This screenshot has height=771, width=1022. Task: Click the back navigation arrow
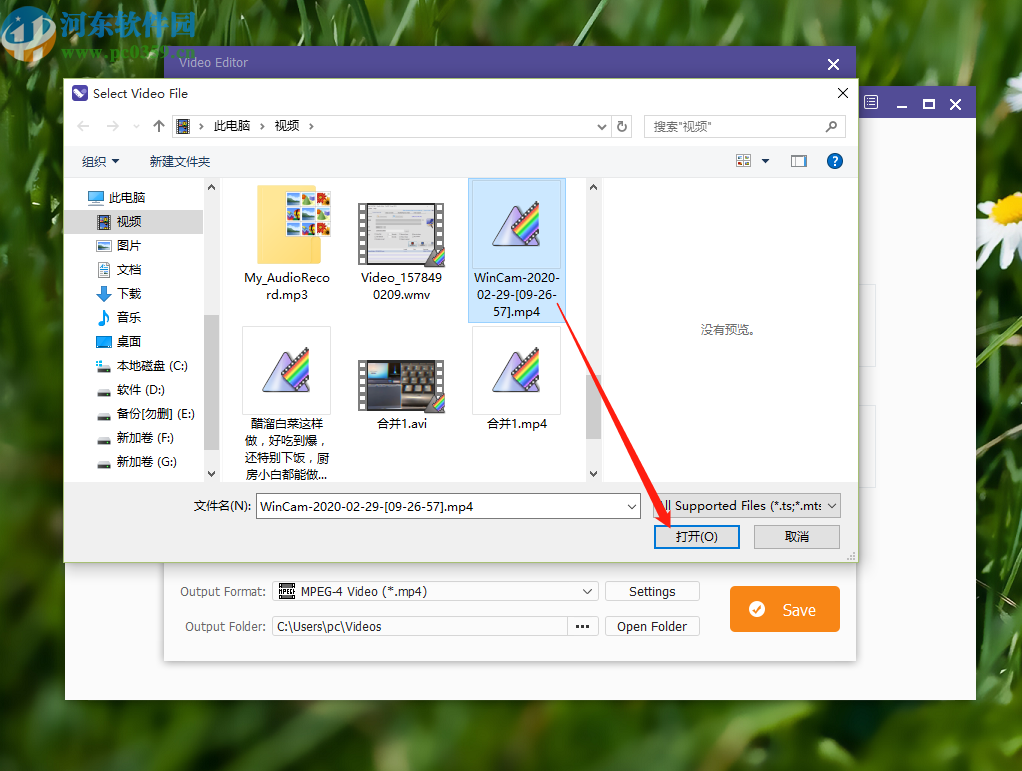pyautogui.click(x=83, y=126)
